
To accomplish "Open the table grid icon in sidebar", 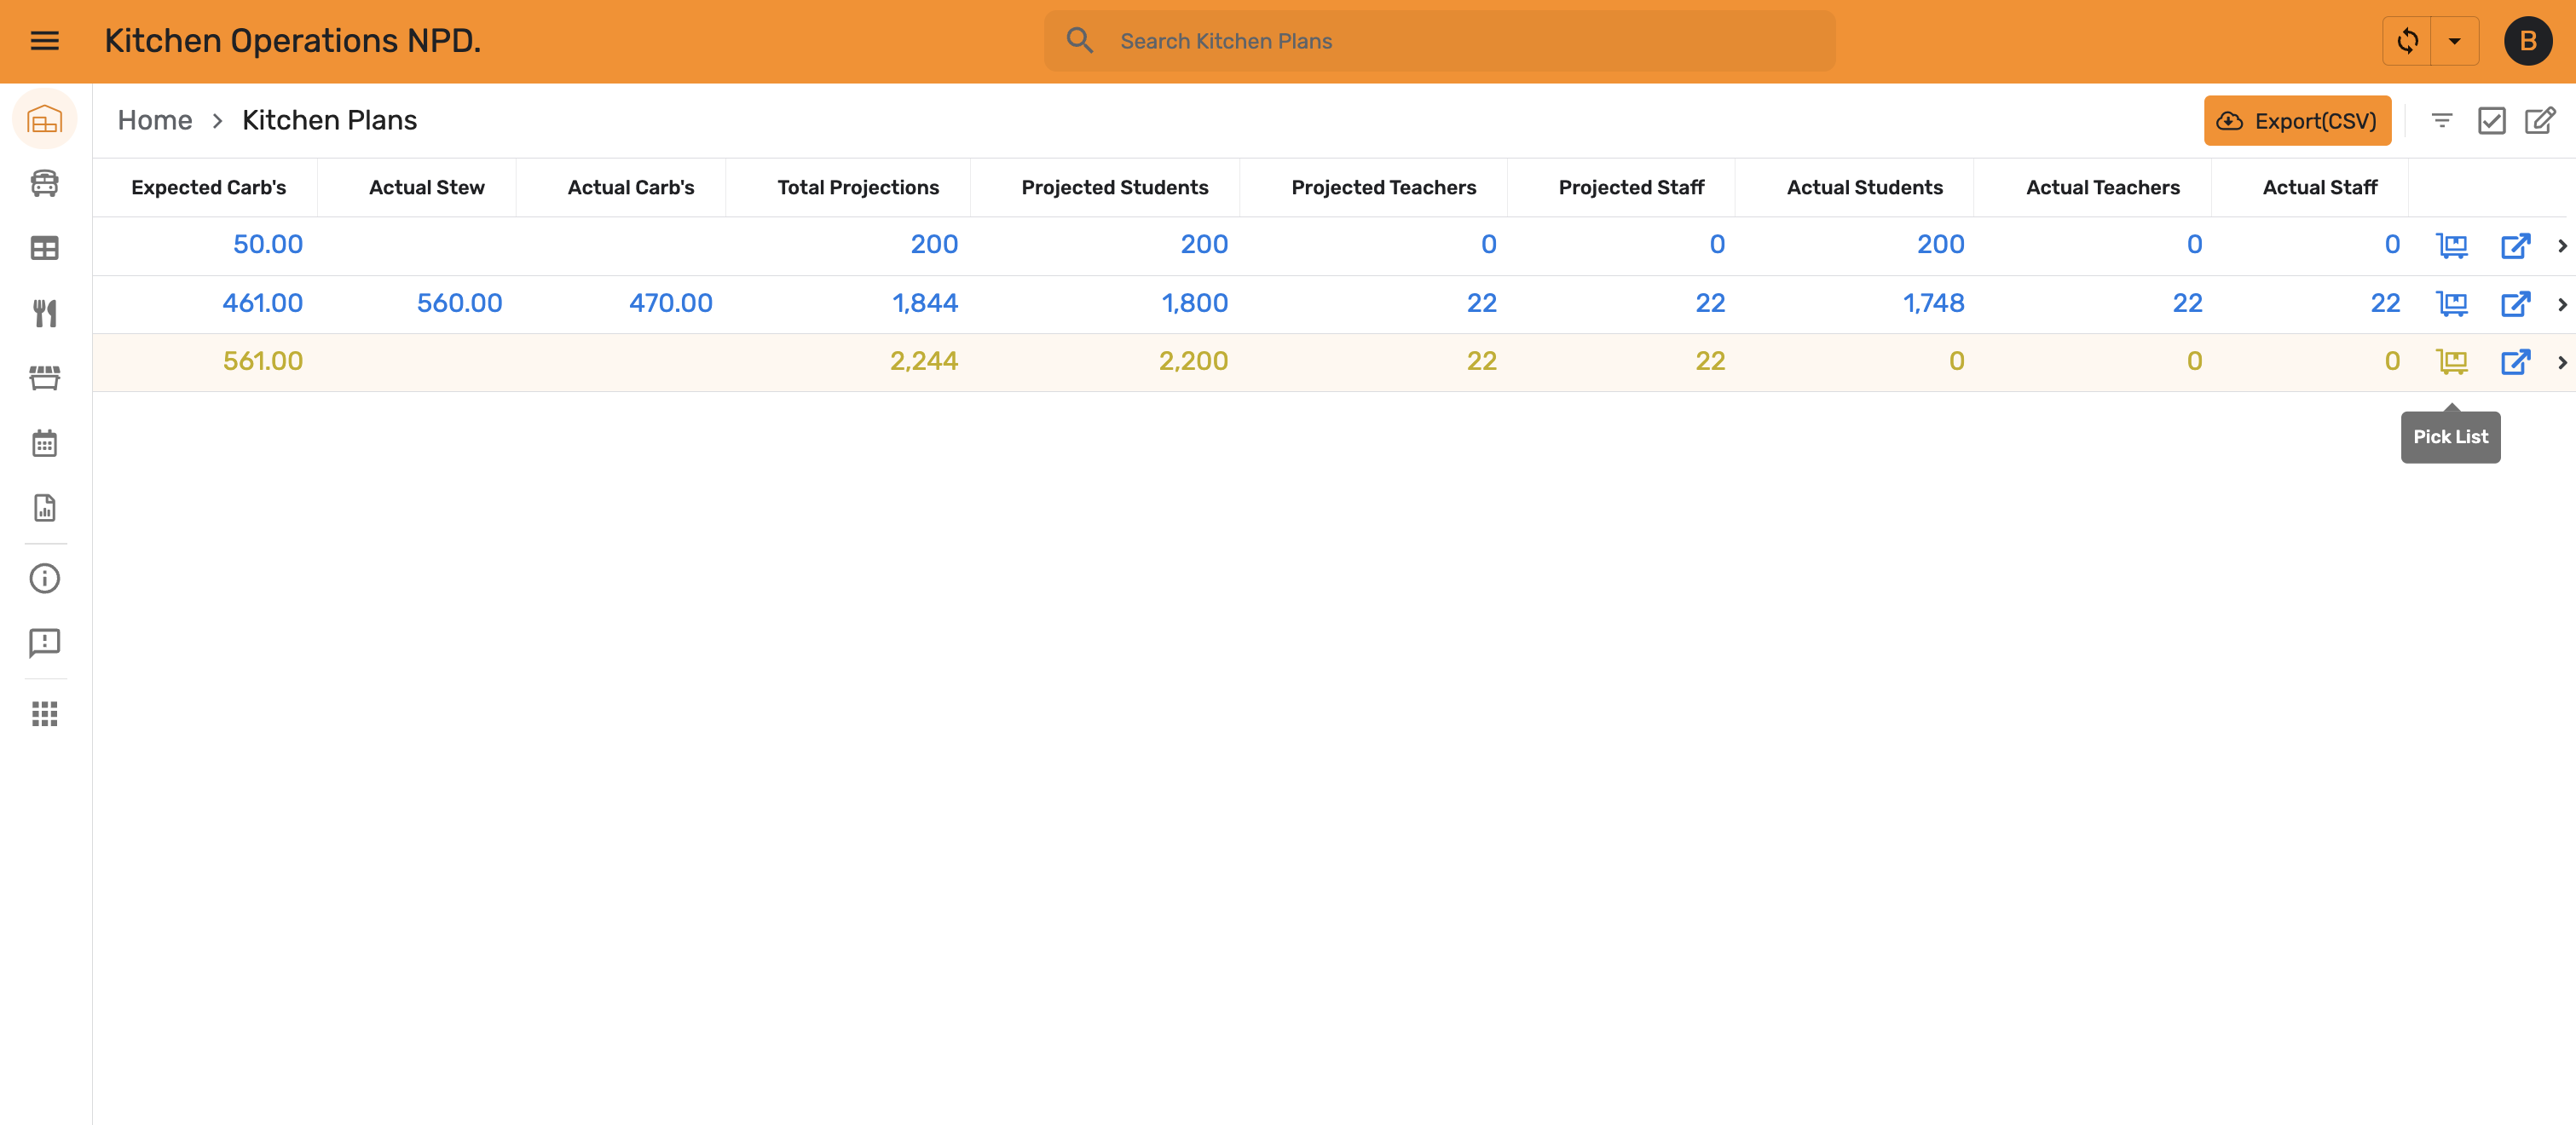I will pyautogui.click(x=45, y=248).
